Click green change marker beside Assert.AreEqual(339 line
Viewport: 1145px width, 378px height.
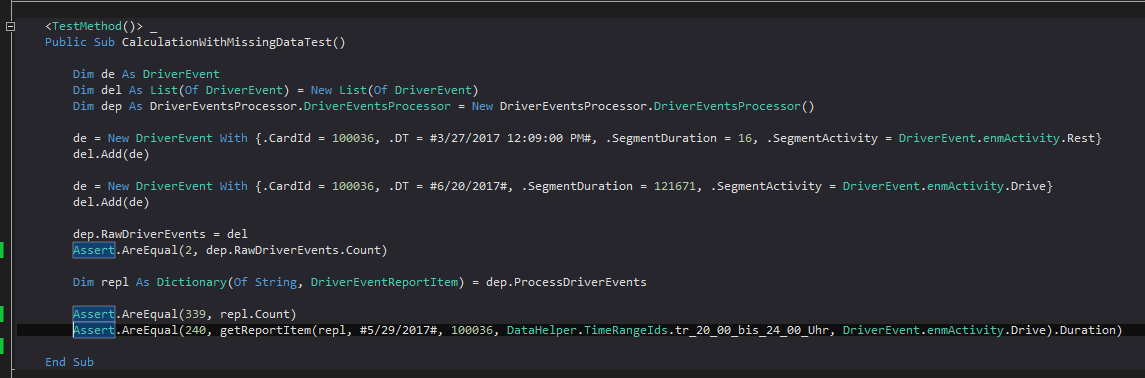pyautogui.click(x=1, y=315)
